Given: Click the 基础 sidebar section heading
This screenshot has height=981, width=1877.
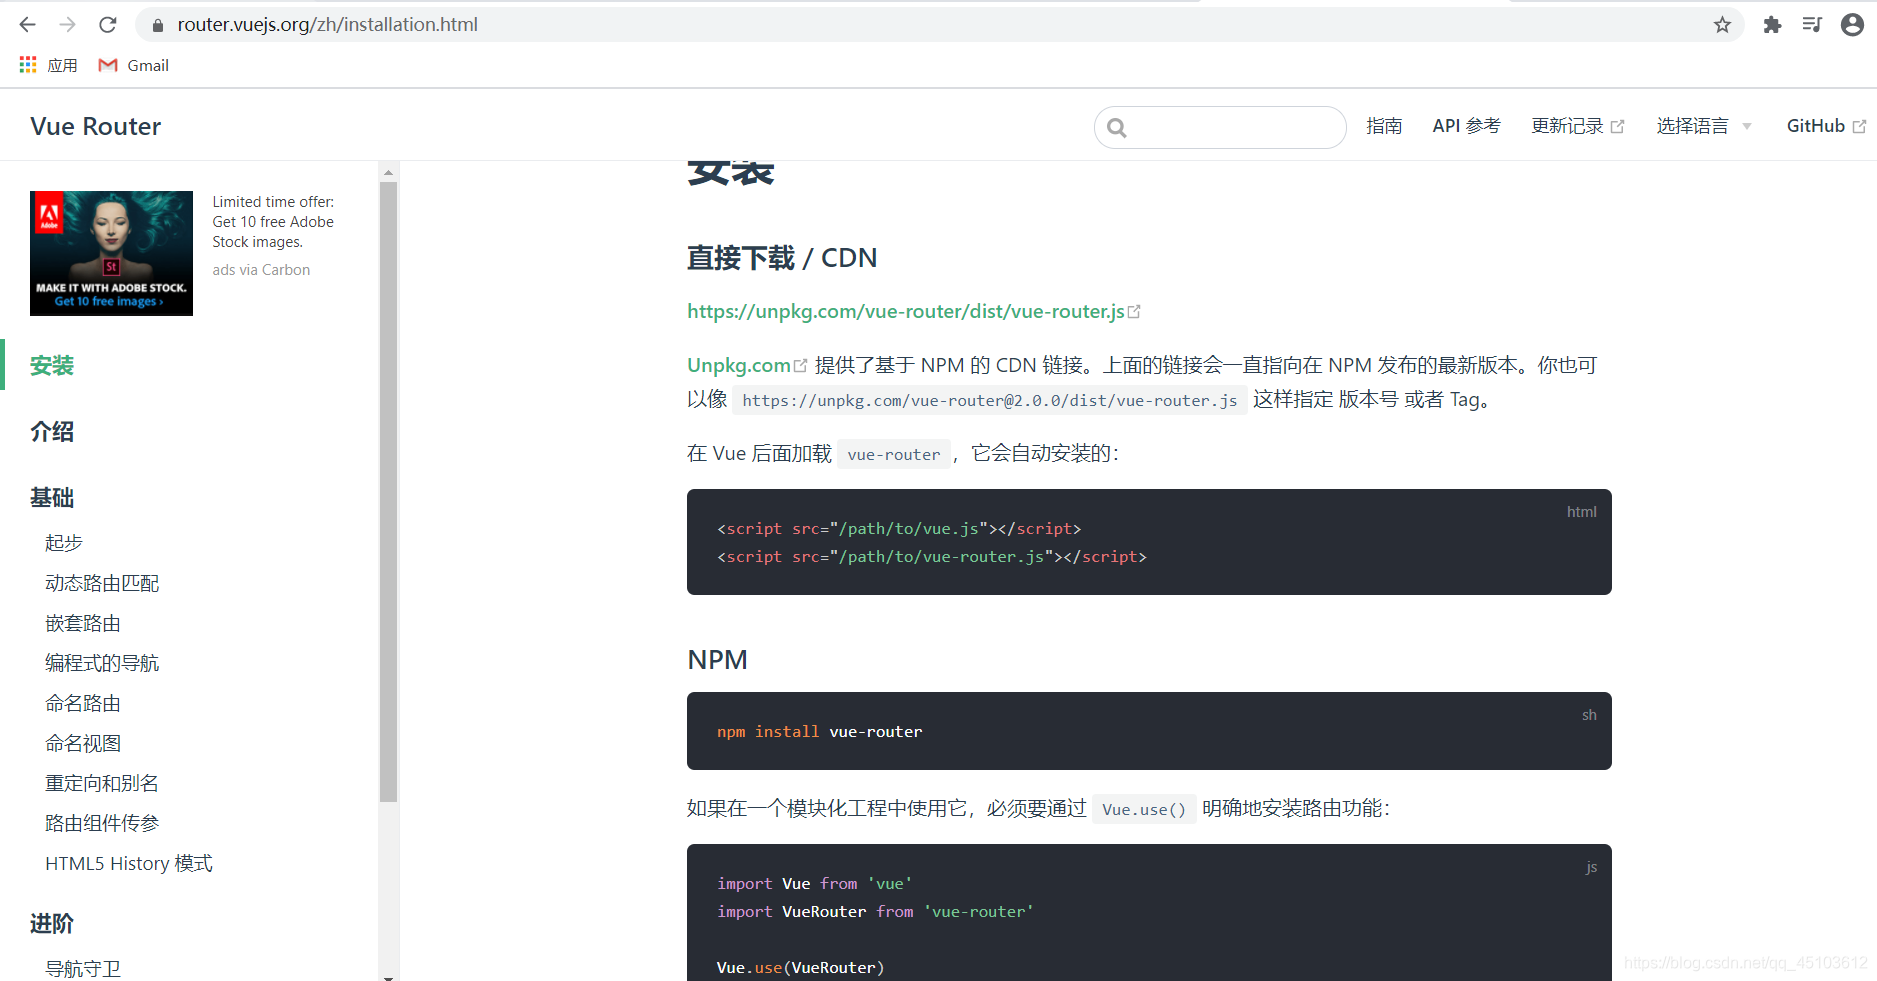Looking at the screenshot, I should pyautogui.click(x=52, y=497).
